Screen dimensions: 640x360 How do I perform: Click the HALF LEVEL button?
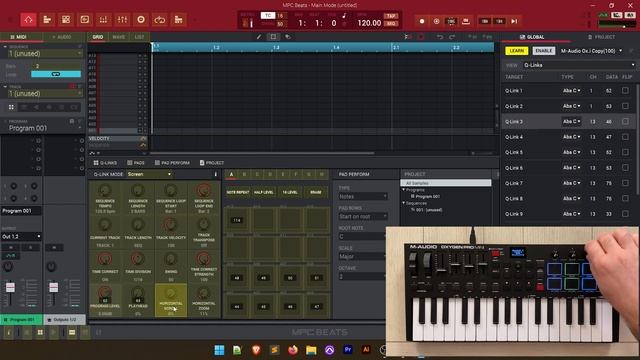coord(264,192)
